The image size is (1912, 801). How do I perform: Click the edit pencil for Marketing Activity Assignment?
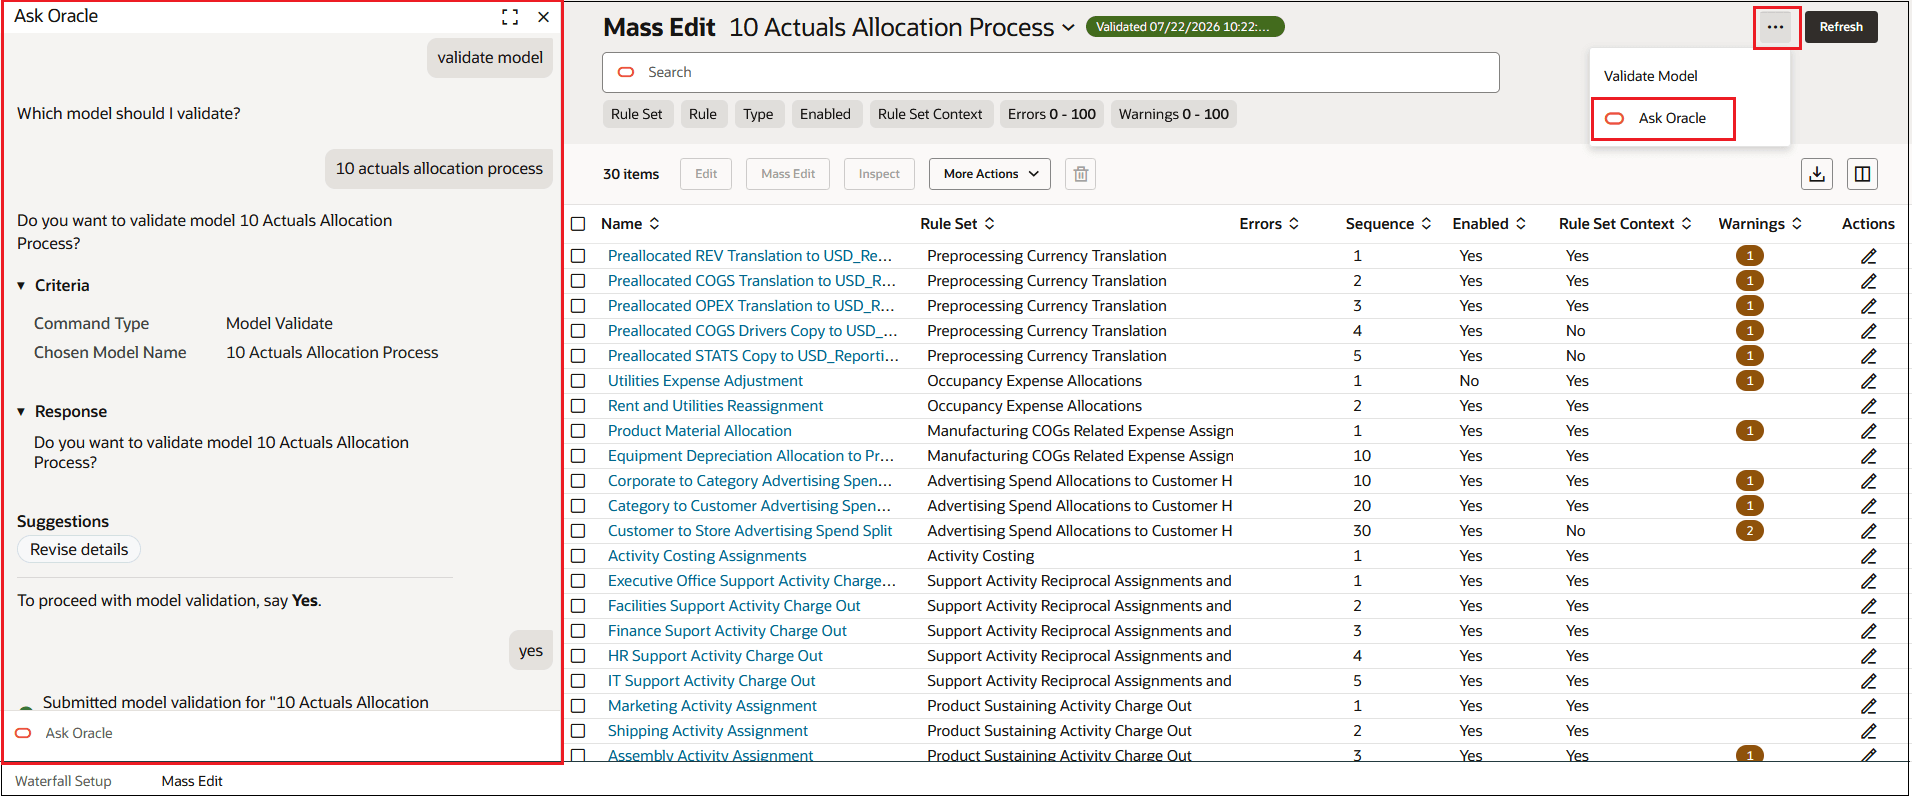click(1868, 706)
